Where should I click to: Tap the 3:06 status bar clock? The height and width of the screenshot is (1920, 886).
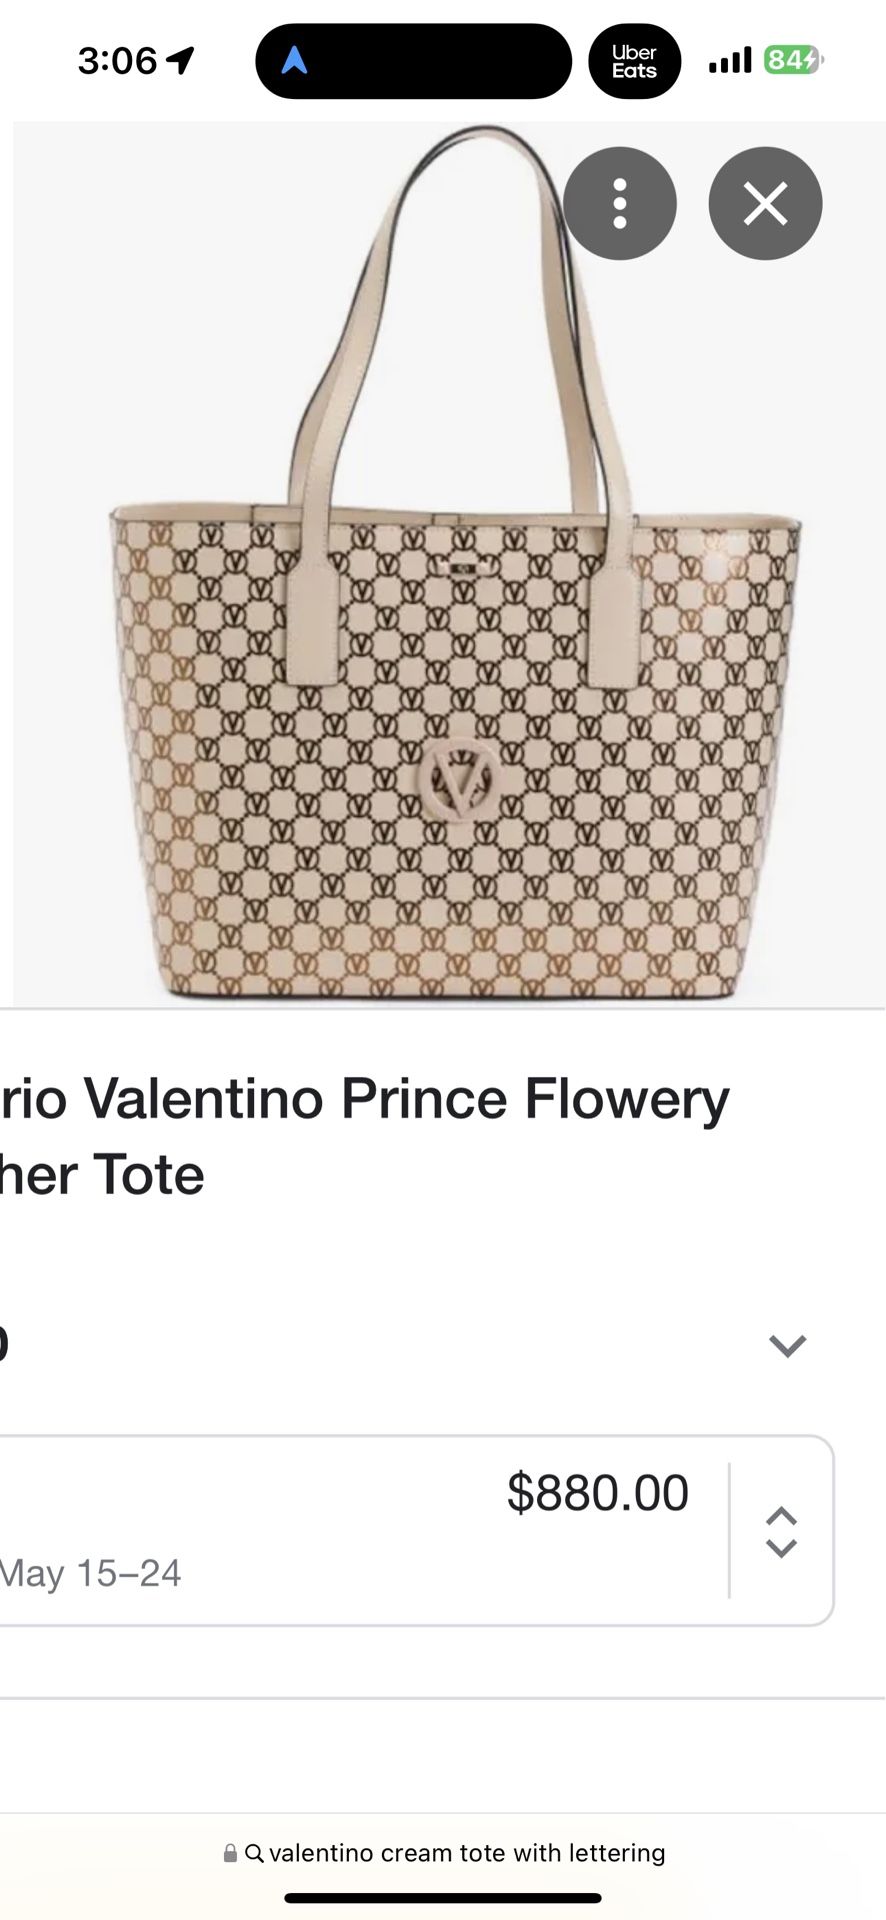pos(117,61)
